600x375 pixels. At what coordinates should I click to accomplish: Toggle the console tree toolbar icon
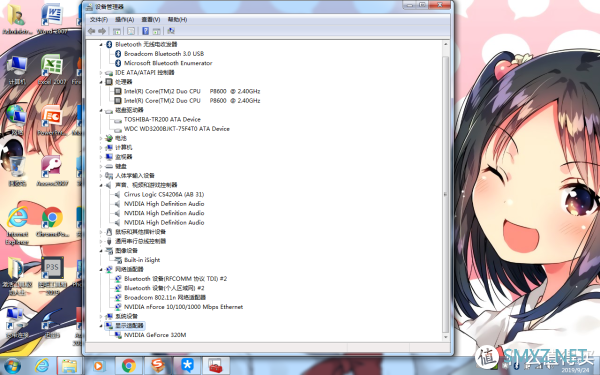click(117, 31)
